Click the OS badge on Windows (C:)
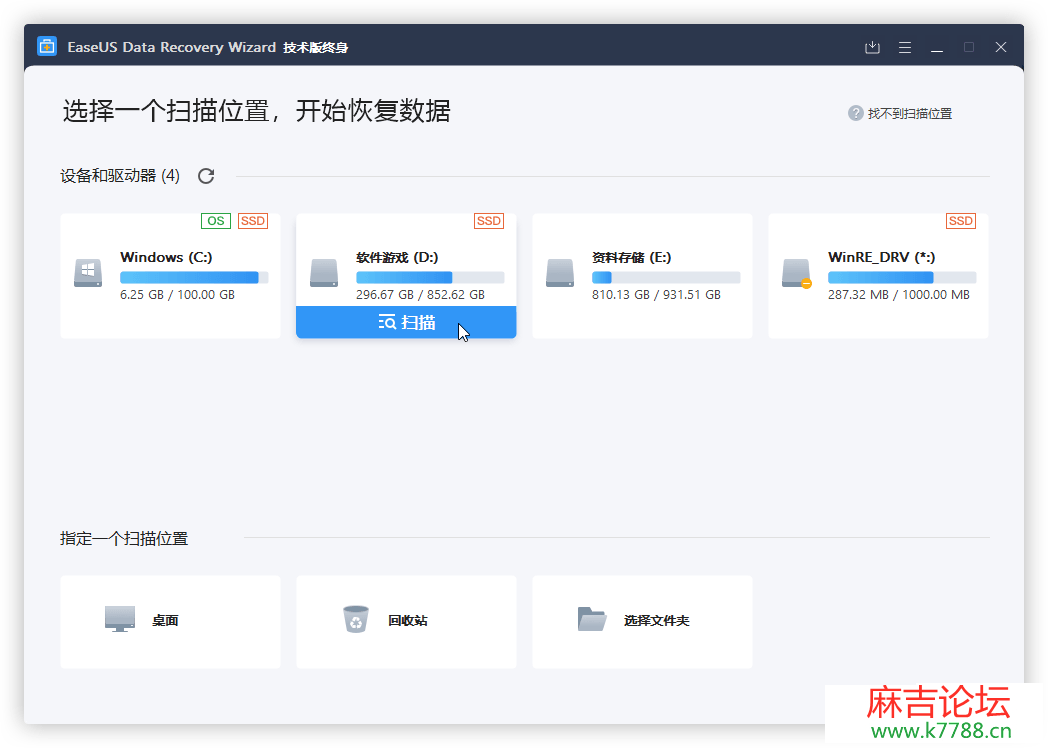Viewport: 1048px width, 748px height. [216, 221]
